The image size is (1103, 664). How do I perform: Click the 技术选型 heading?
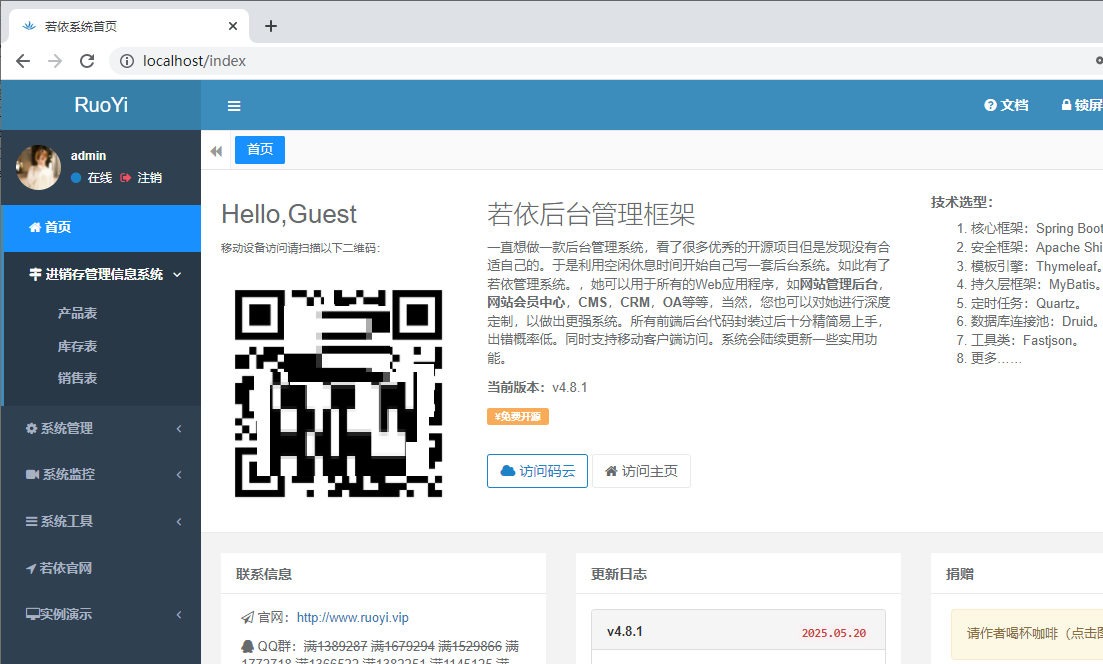tap(962, 203)
